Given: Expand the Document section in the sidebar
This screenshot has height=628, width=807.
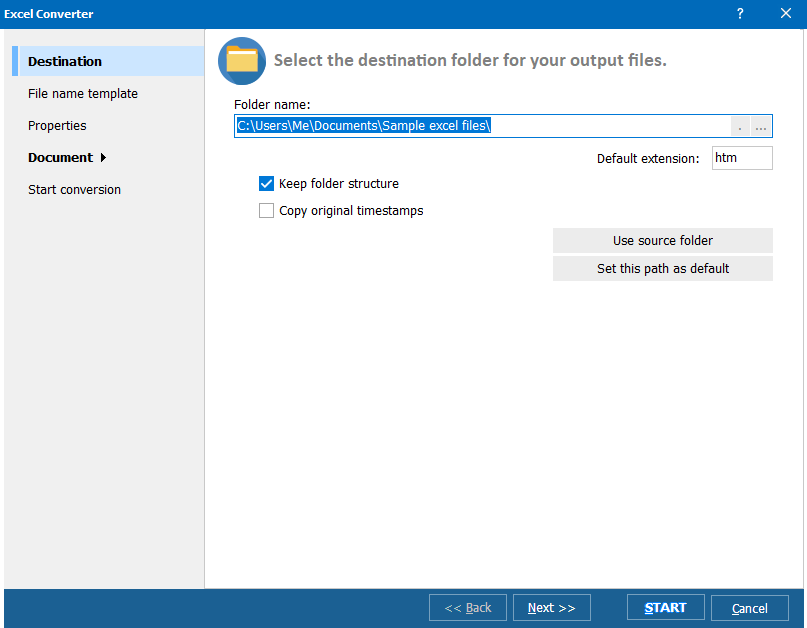Looking at the screenshot, I should (60, 157).
